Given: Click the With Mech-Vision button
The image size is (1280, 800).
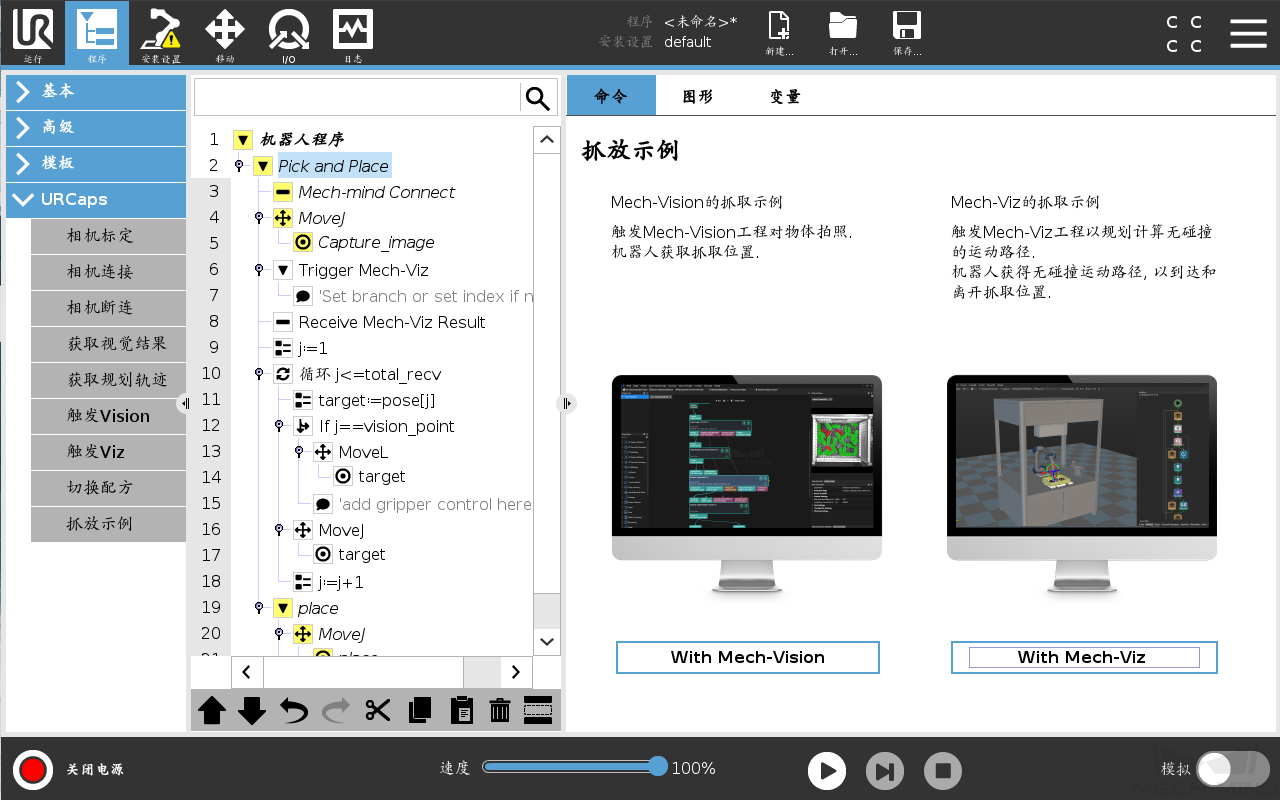Looking at the screenshot, I should [x=748, y=657].
